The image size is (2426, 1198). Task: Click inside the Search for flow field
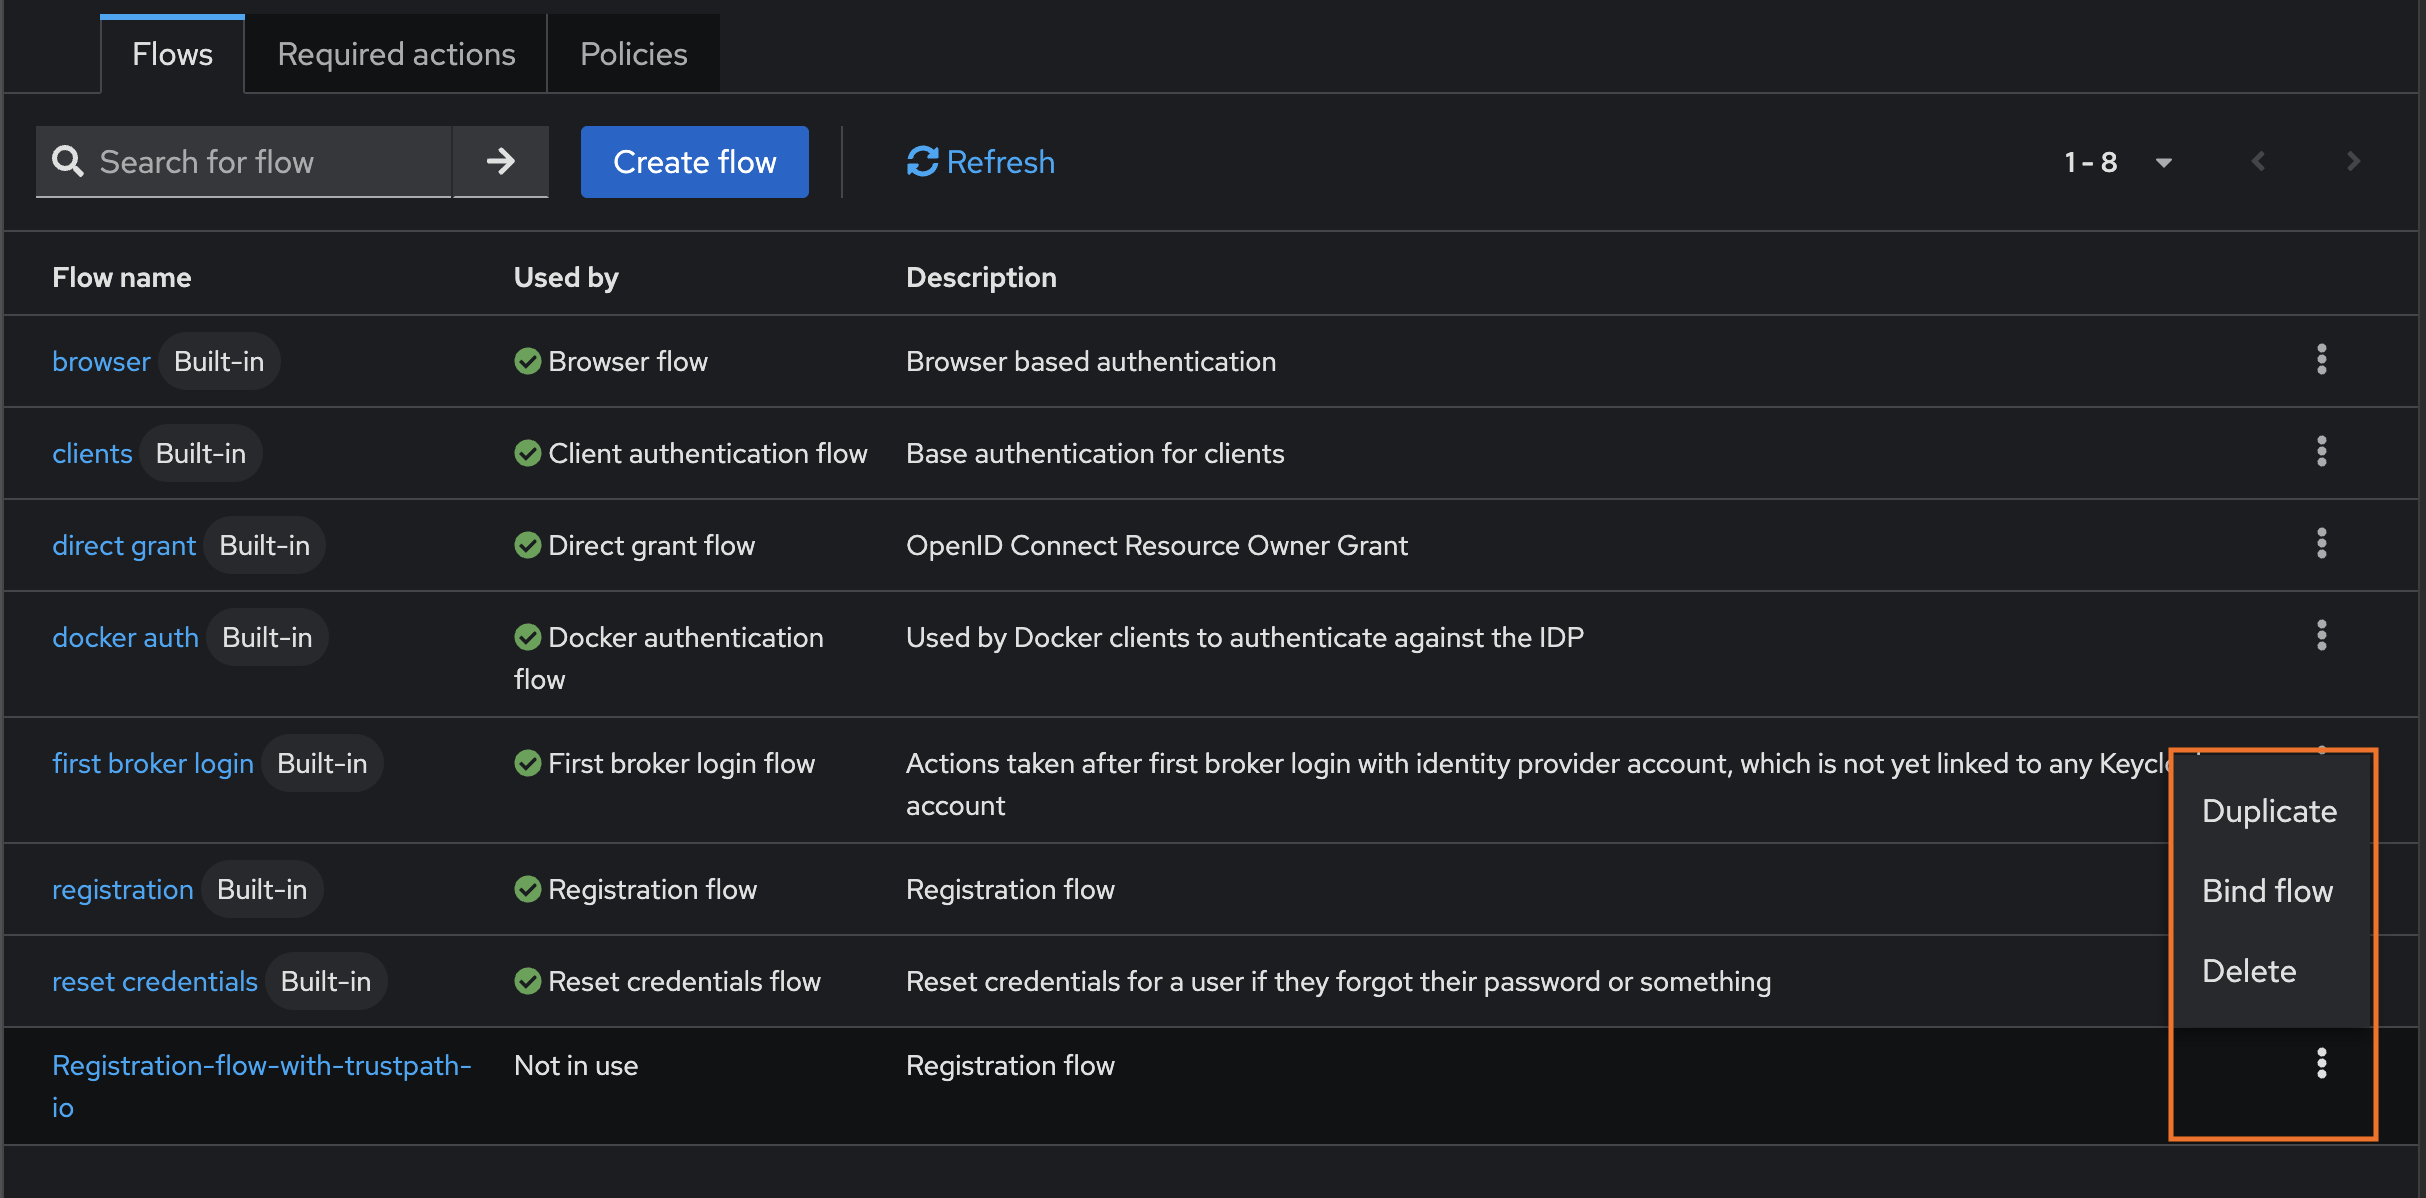(x=250, y=161)
